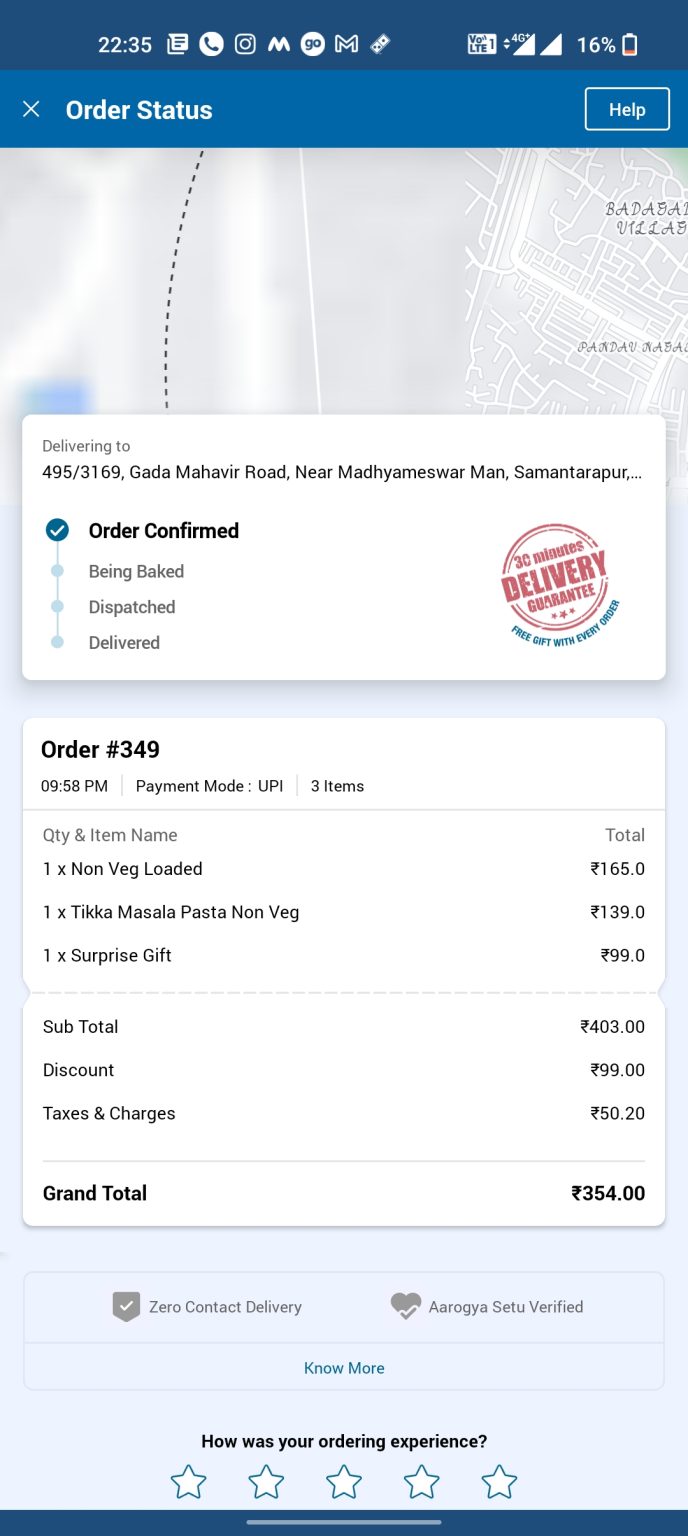This screenshot has width=688, height=1536.
Task: Click the Know More link
Action: [344, 1367]
